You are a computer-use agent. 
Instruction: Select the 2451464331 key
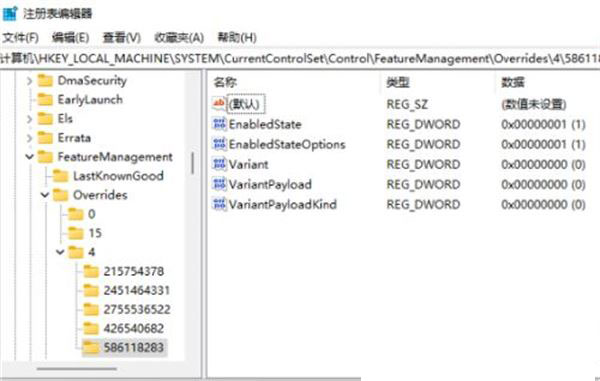tap(137, 291)
